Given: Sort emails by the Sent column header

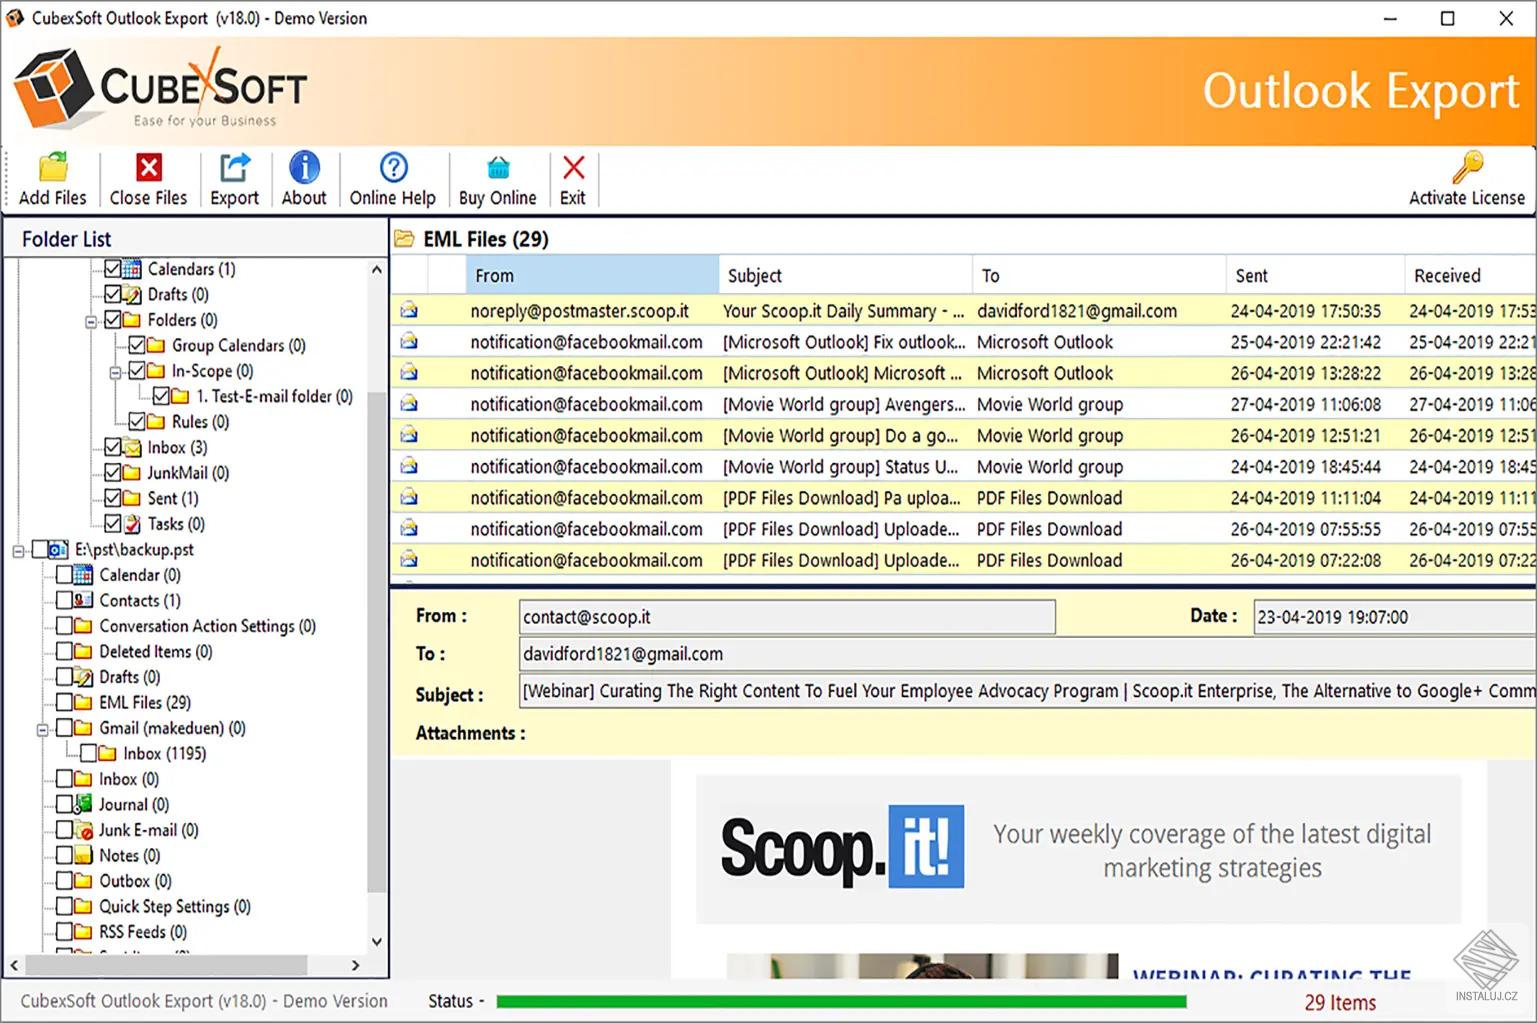Looking at the screenshot, I should [x=1316, y=276].
